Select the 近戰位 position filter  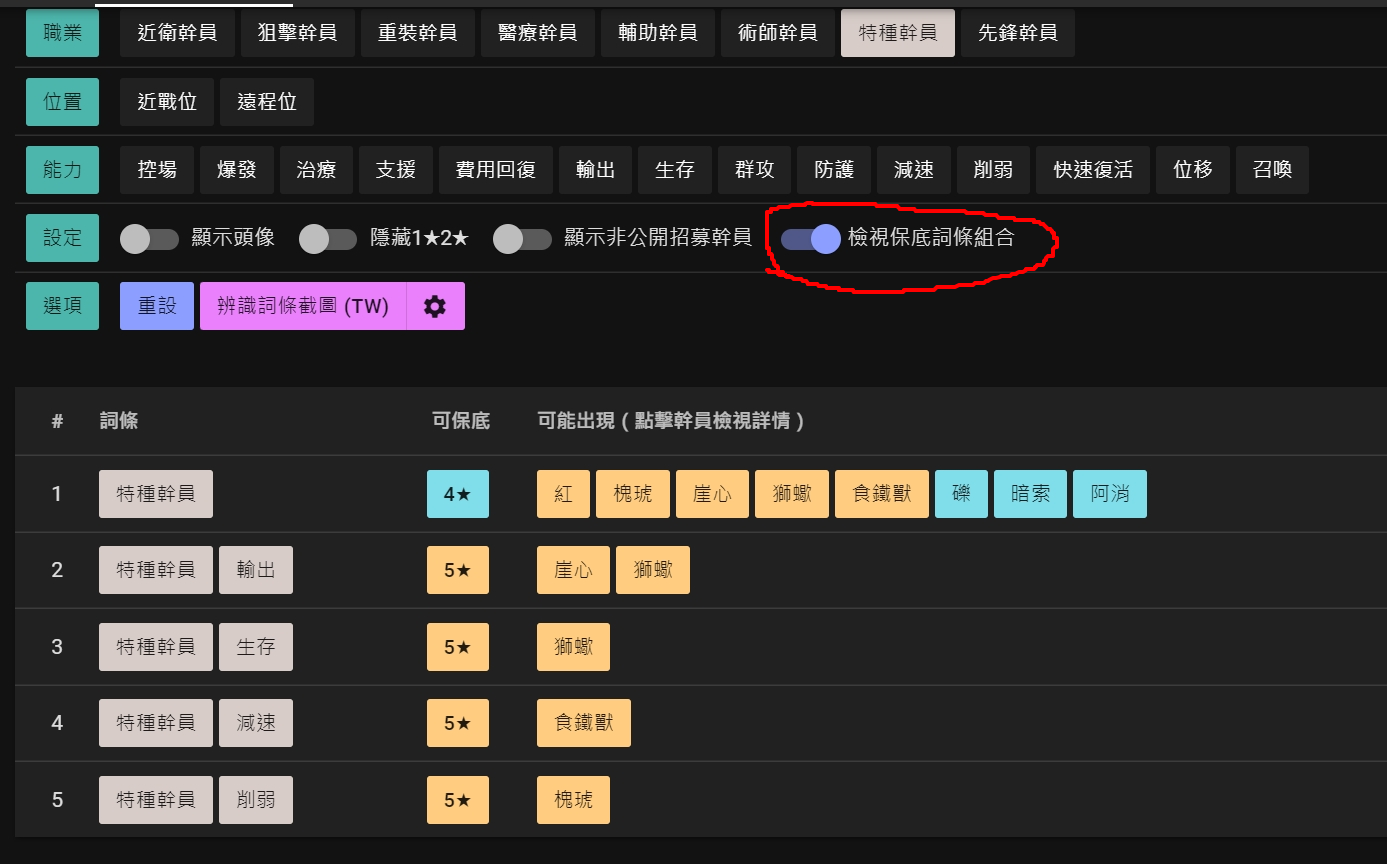coord(166,101)
